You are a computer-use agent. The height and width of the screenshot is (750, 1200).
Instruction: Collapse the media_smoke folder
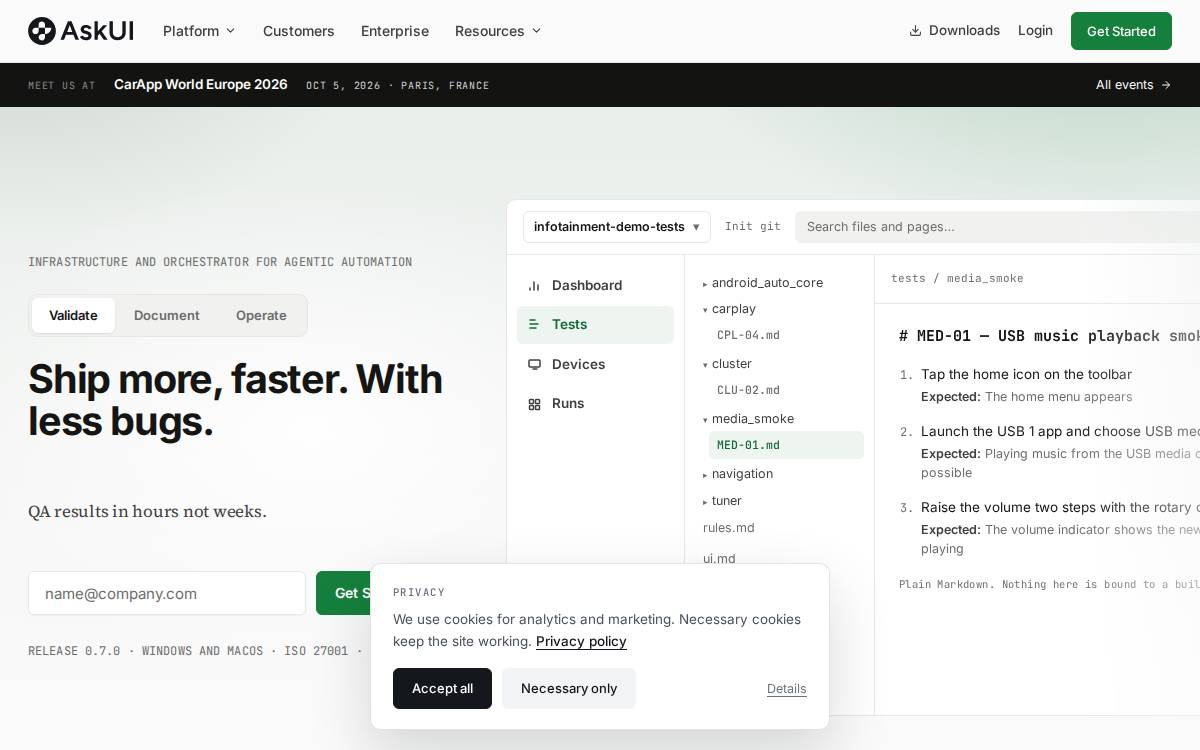click(x=748, y=419)
